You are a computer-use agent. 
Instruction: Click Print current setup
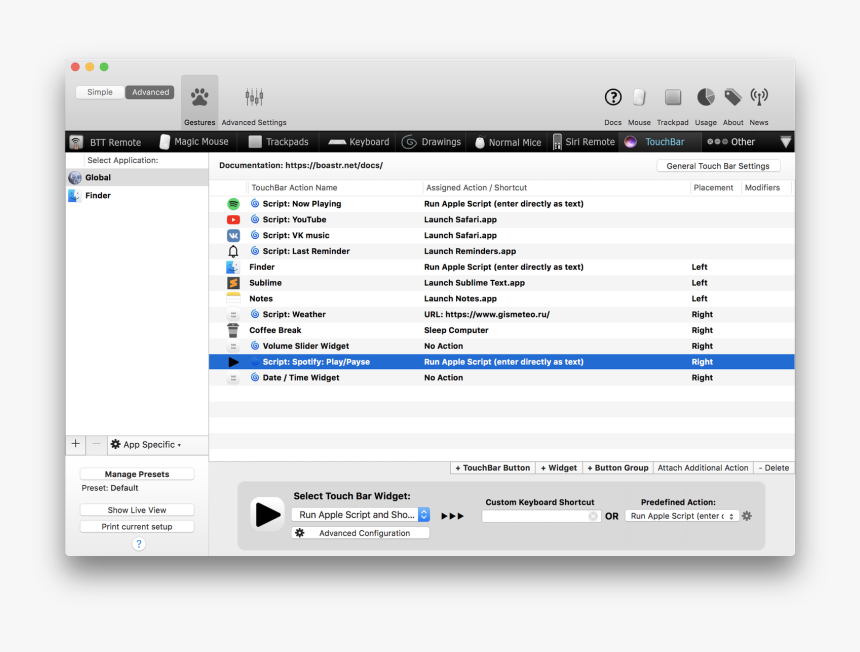[137, 526]
